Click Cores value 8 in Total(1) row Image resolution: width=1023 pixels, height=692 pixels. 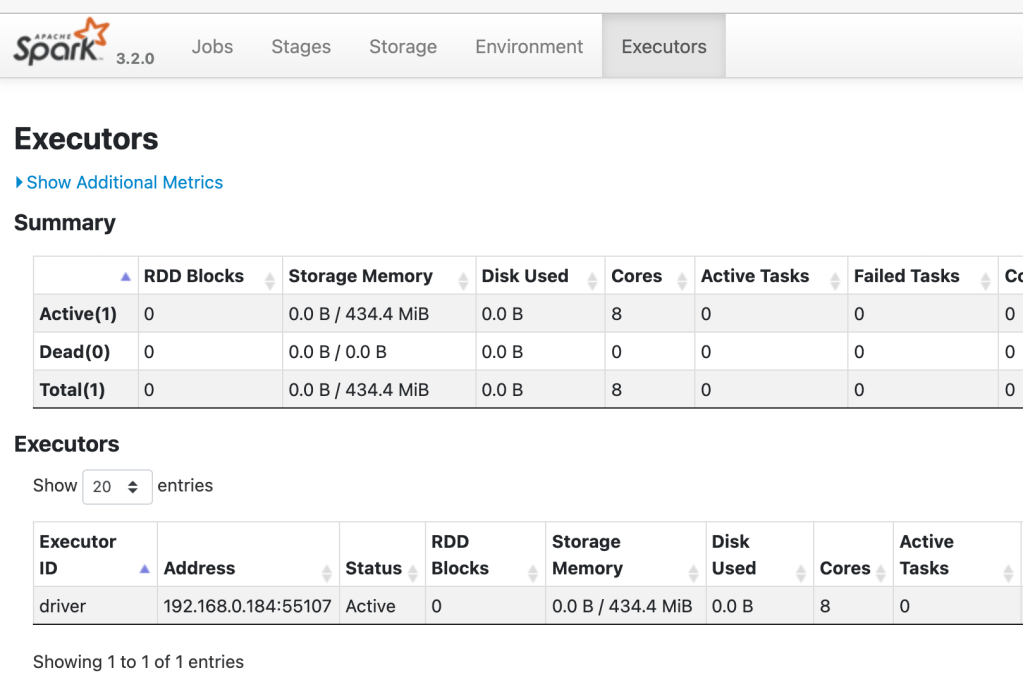[617, 389]
